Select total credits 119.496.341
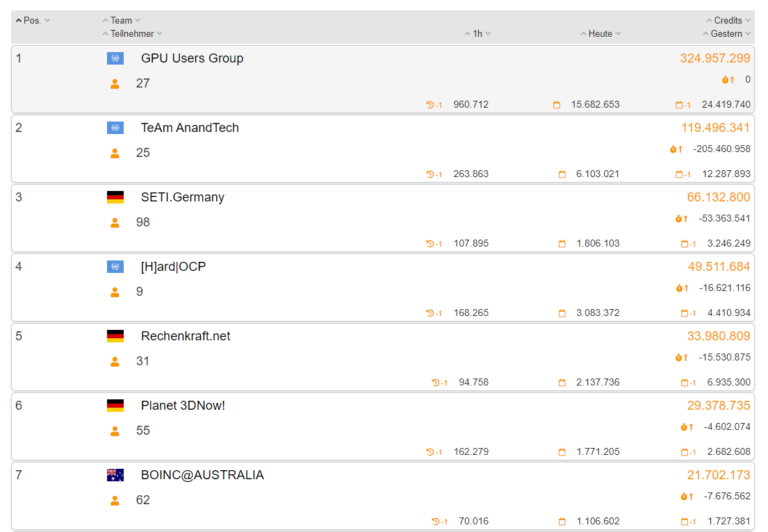Screen dimensions: 768x532 point(716,128)
